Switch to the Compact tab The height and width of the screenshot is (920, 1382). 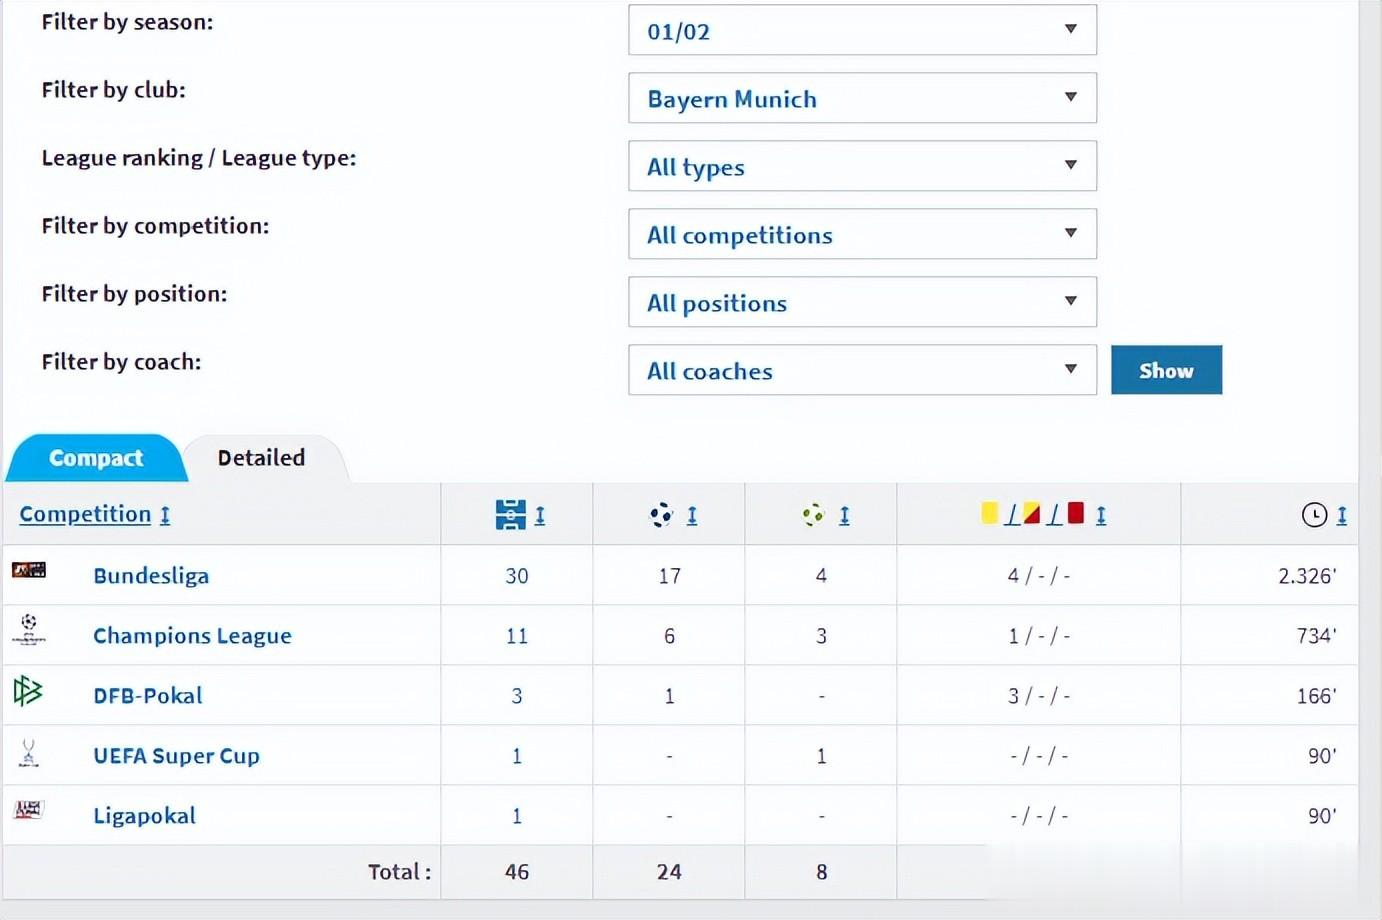click(96, 458)
